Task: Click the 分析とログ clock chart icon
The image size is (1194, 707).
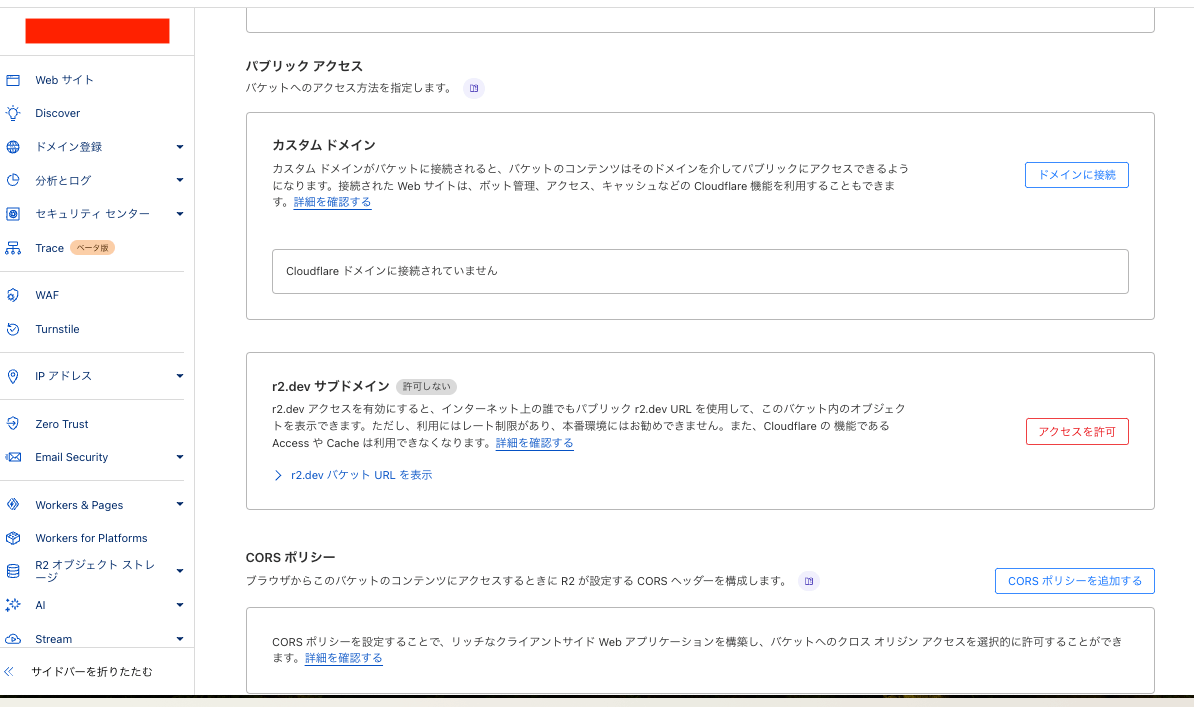Action: click(x=13, y=181)
